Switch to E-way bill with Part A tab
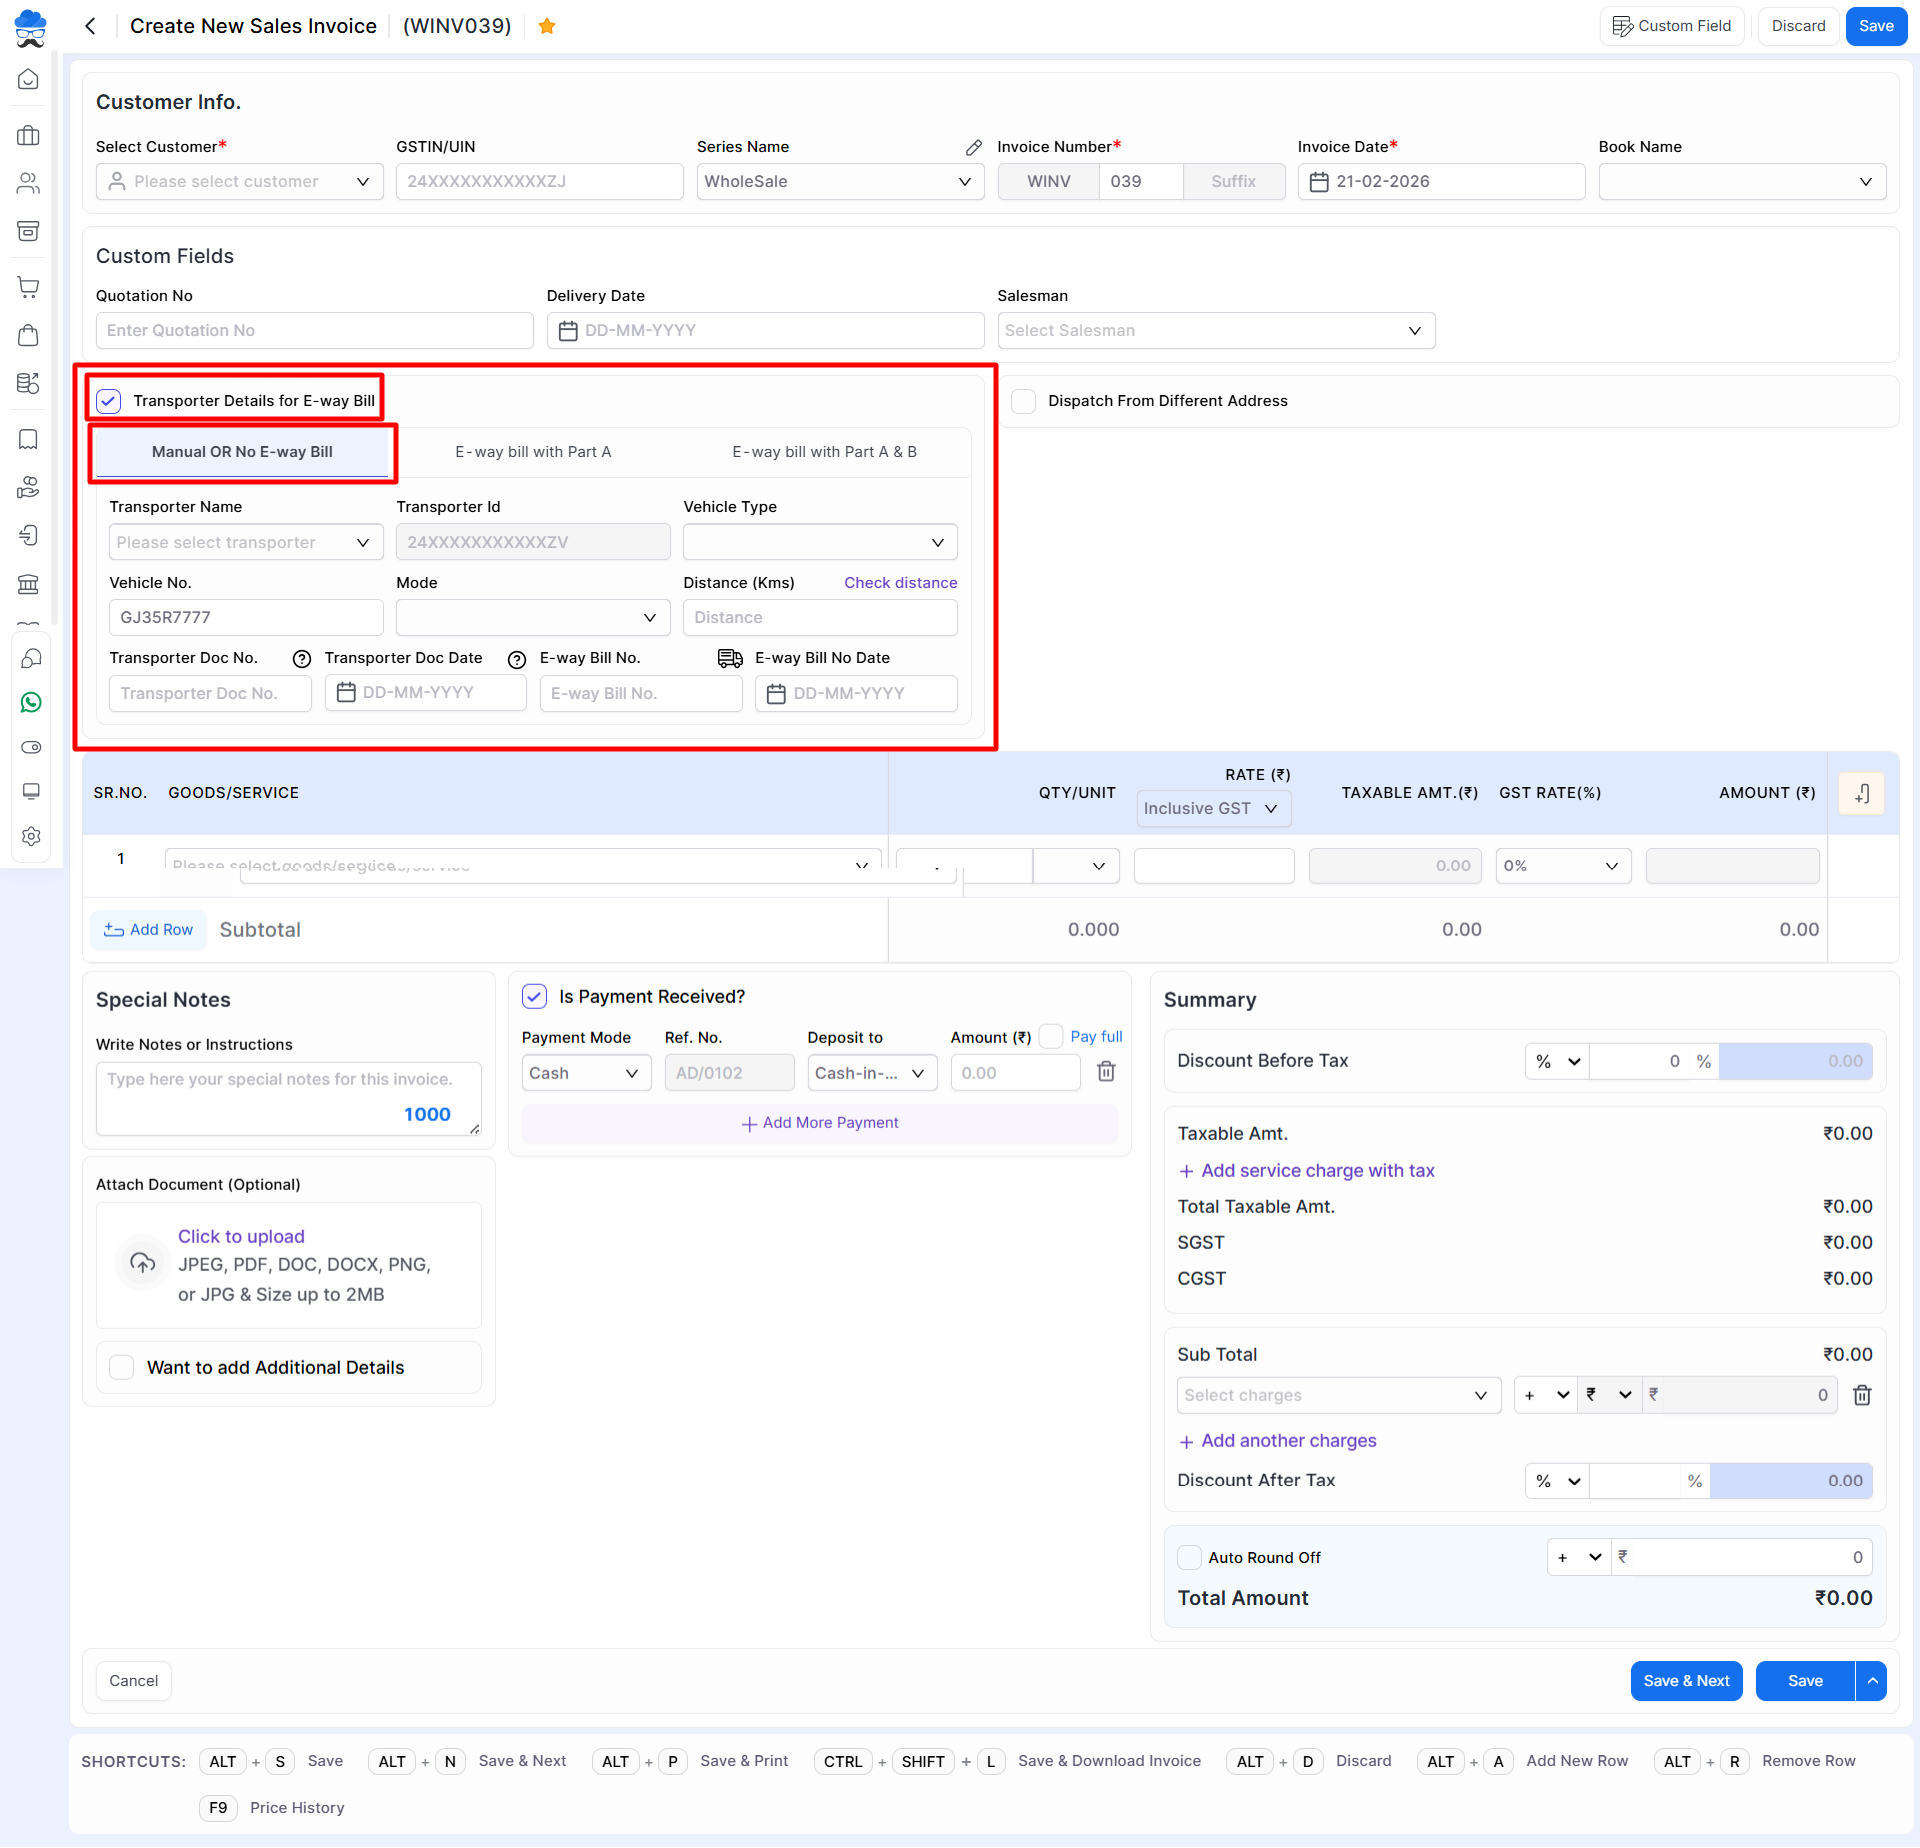This screenshot has height=1848, width=1920. click(x=533, y=452)
